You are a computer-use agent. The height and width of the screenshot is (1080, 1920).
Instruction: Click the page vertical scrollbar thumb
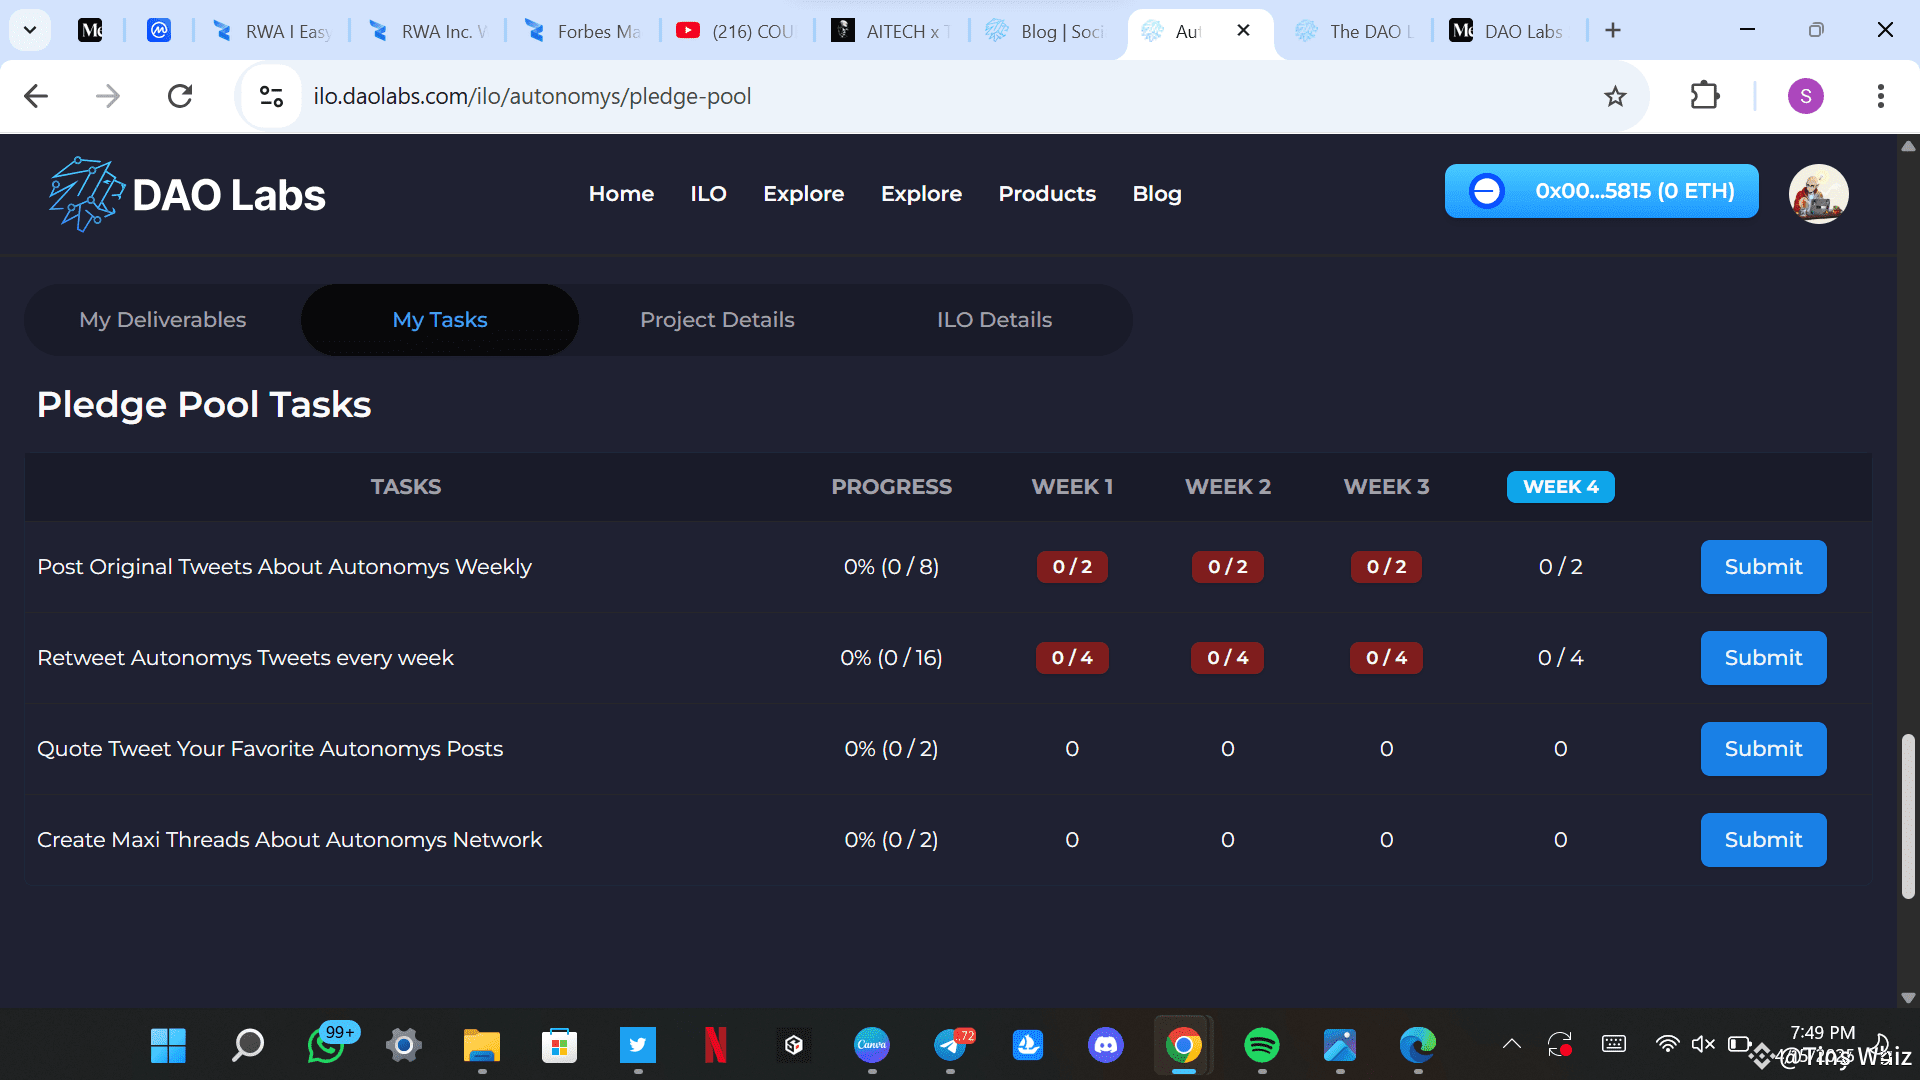[x=1907, y=815]
